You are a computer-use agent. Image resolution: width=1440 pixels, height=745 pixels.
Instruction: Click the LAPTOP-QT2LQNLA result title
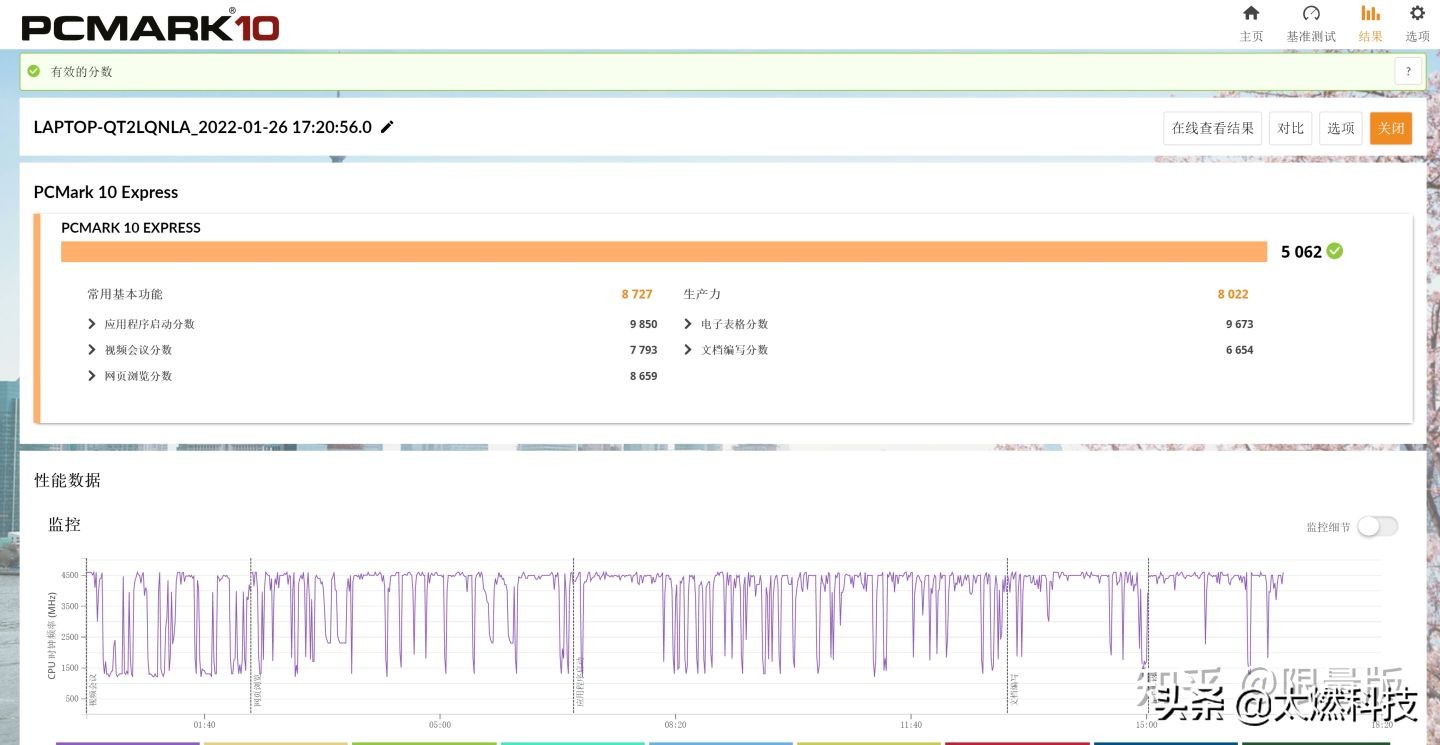pyautogui.click(x=203, y=127)
